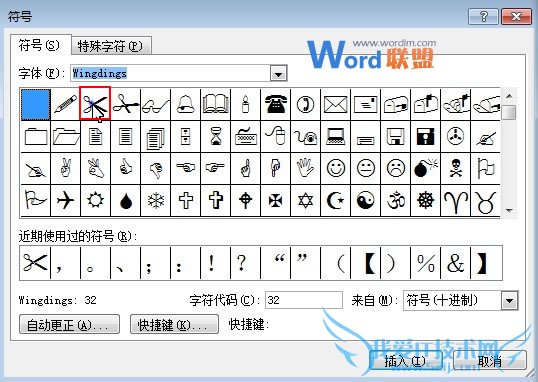Pick the yin yang symbol

[366, 200]
